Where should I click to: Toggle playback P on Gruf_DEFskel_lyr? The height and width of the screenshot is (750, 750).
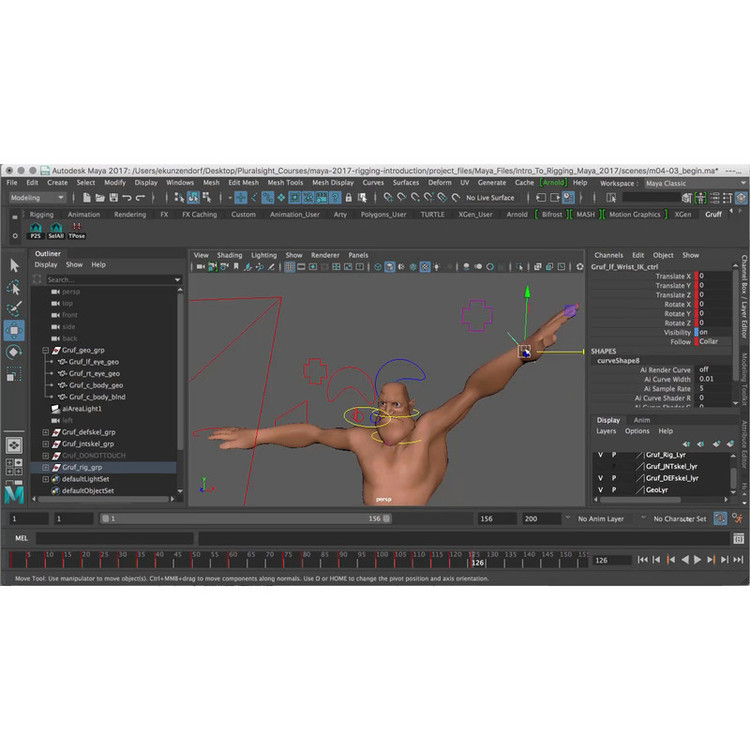[614, 478]
